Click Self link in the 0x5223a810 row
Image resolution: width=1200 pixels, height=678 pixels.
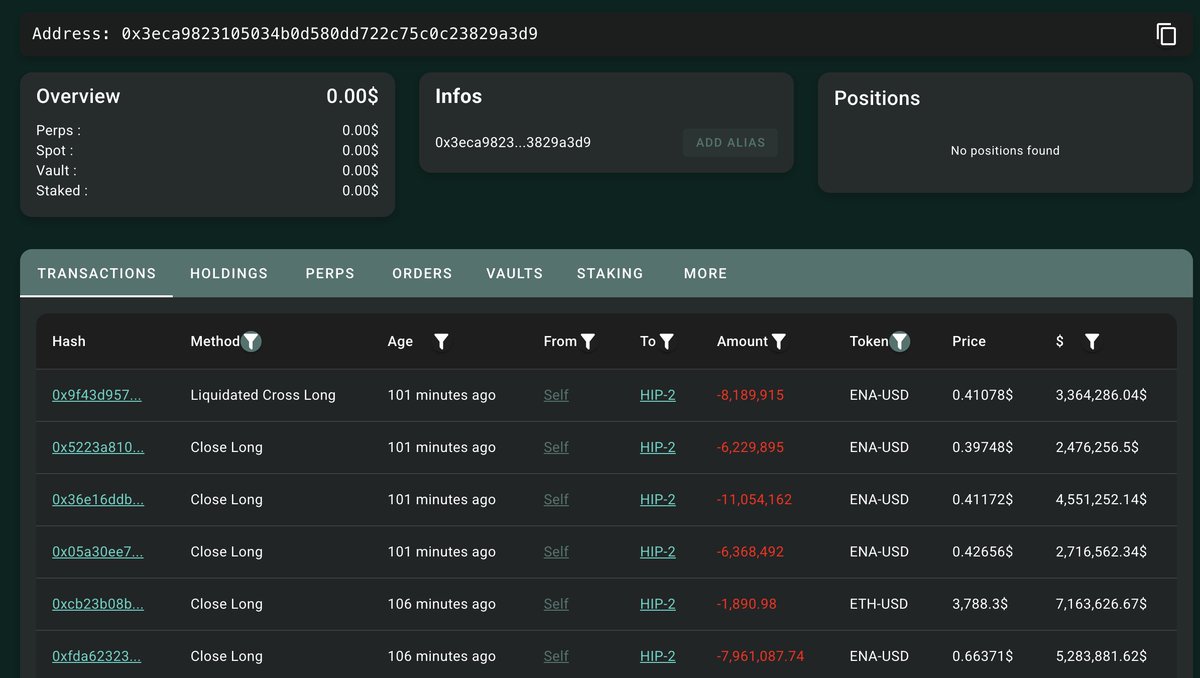(556, 447)
